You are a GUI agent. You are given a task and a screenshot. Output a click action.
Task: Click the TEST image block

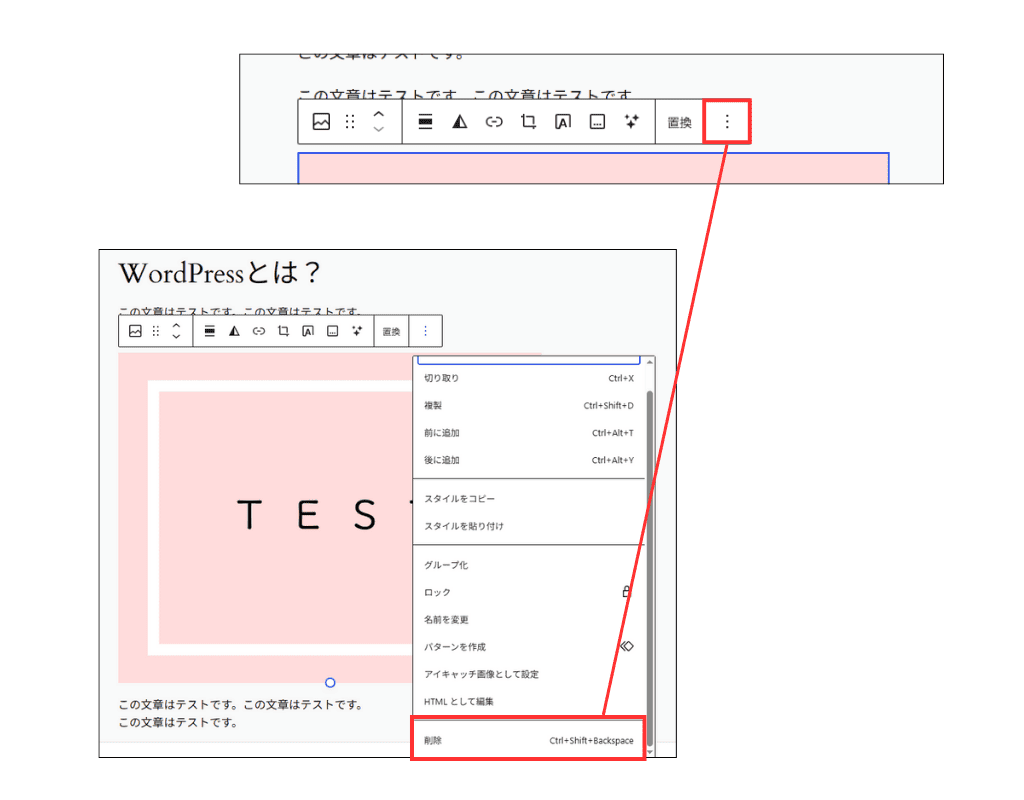click(265, 518)
